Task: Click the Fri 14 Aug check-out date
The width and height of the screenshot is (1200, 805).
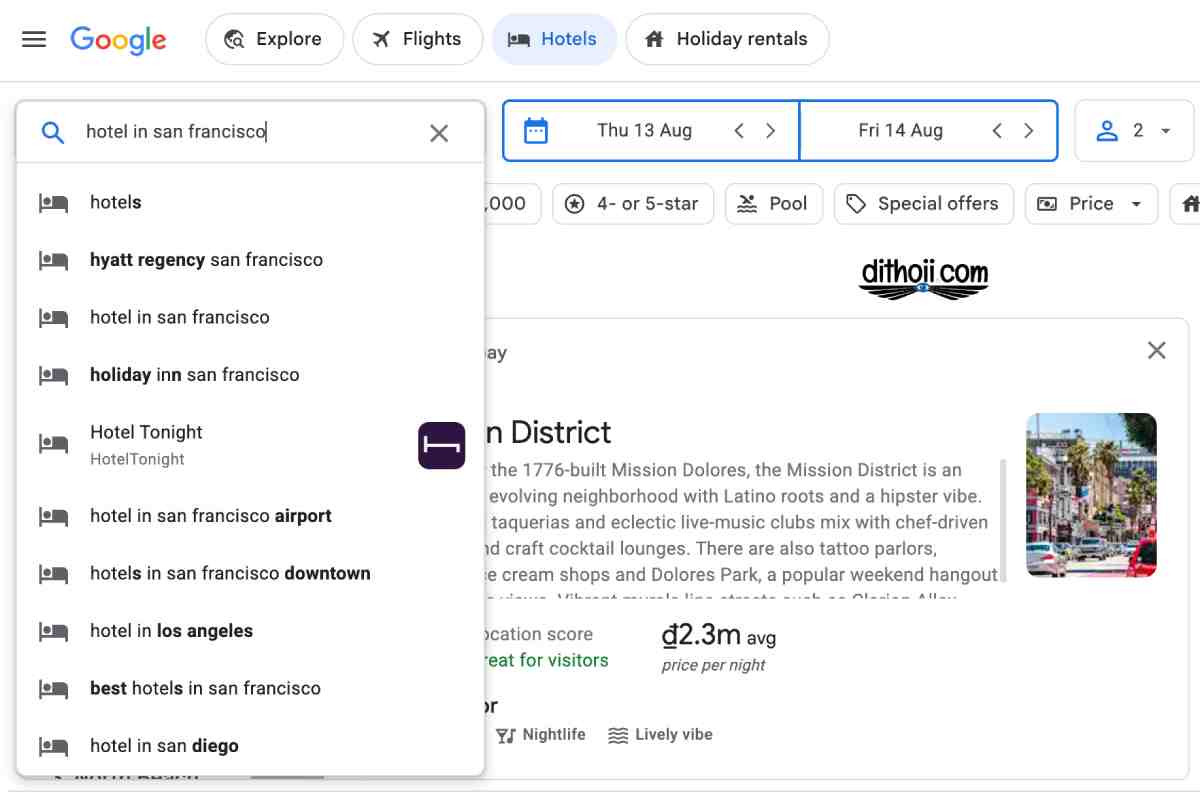Action: click(x=900, y=130)
